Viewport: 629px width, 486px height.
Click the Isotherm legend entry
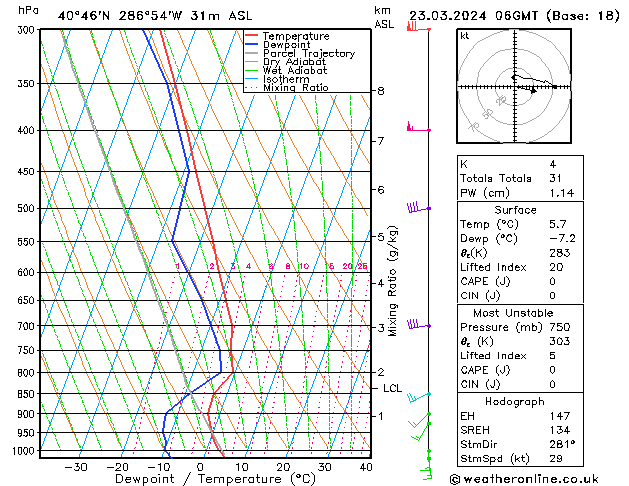277,79
